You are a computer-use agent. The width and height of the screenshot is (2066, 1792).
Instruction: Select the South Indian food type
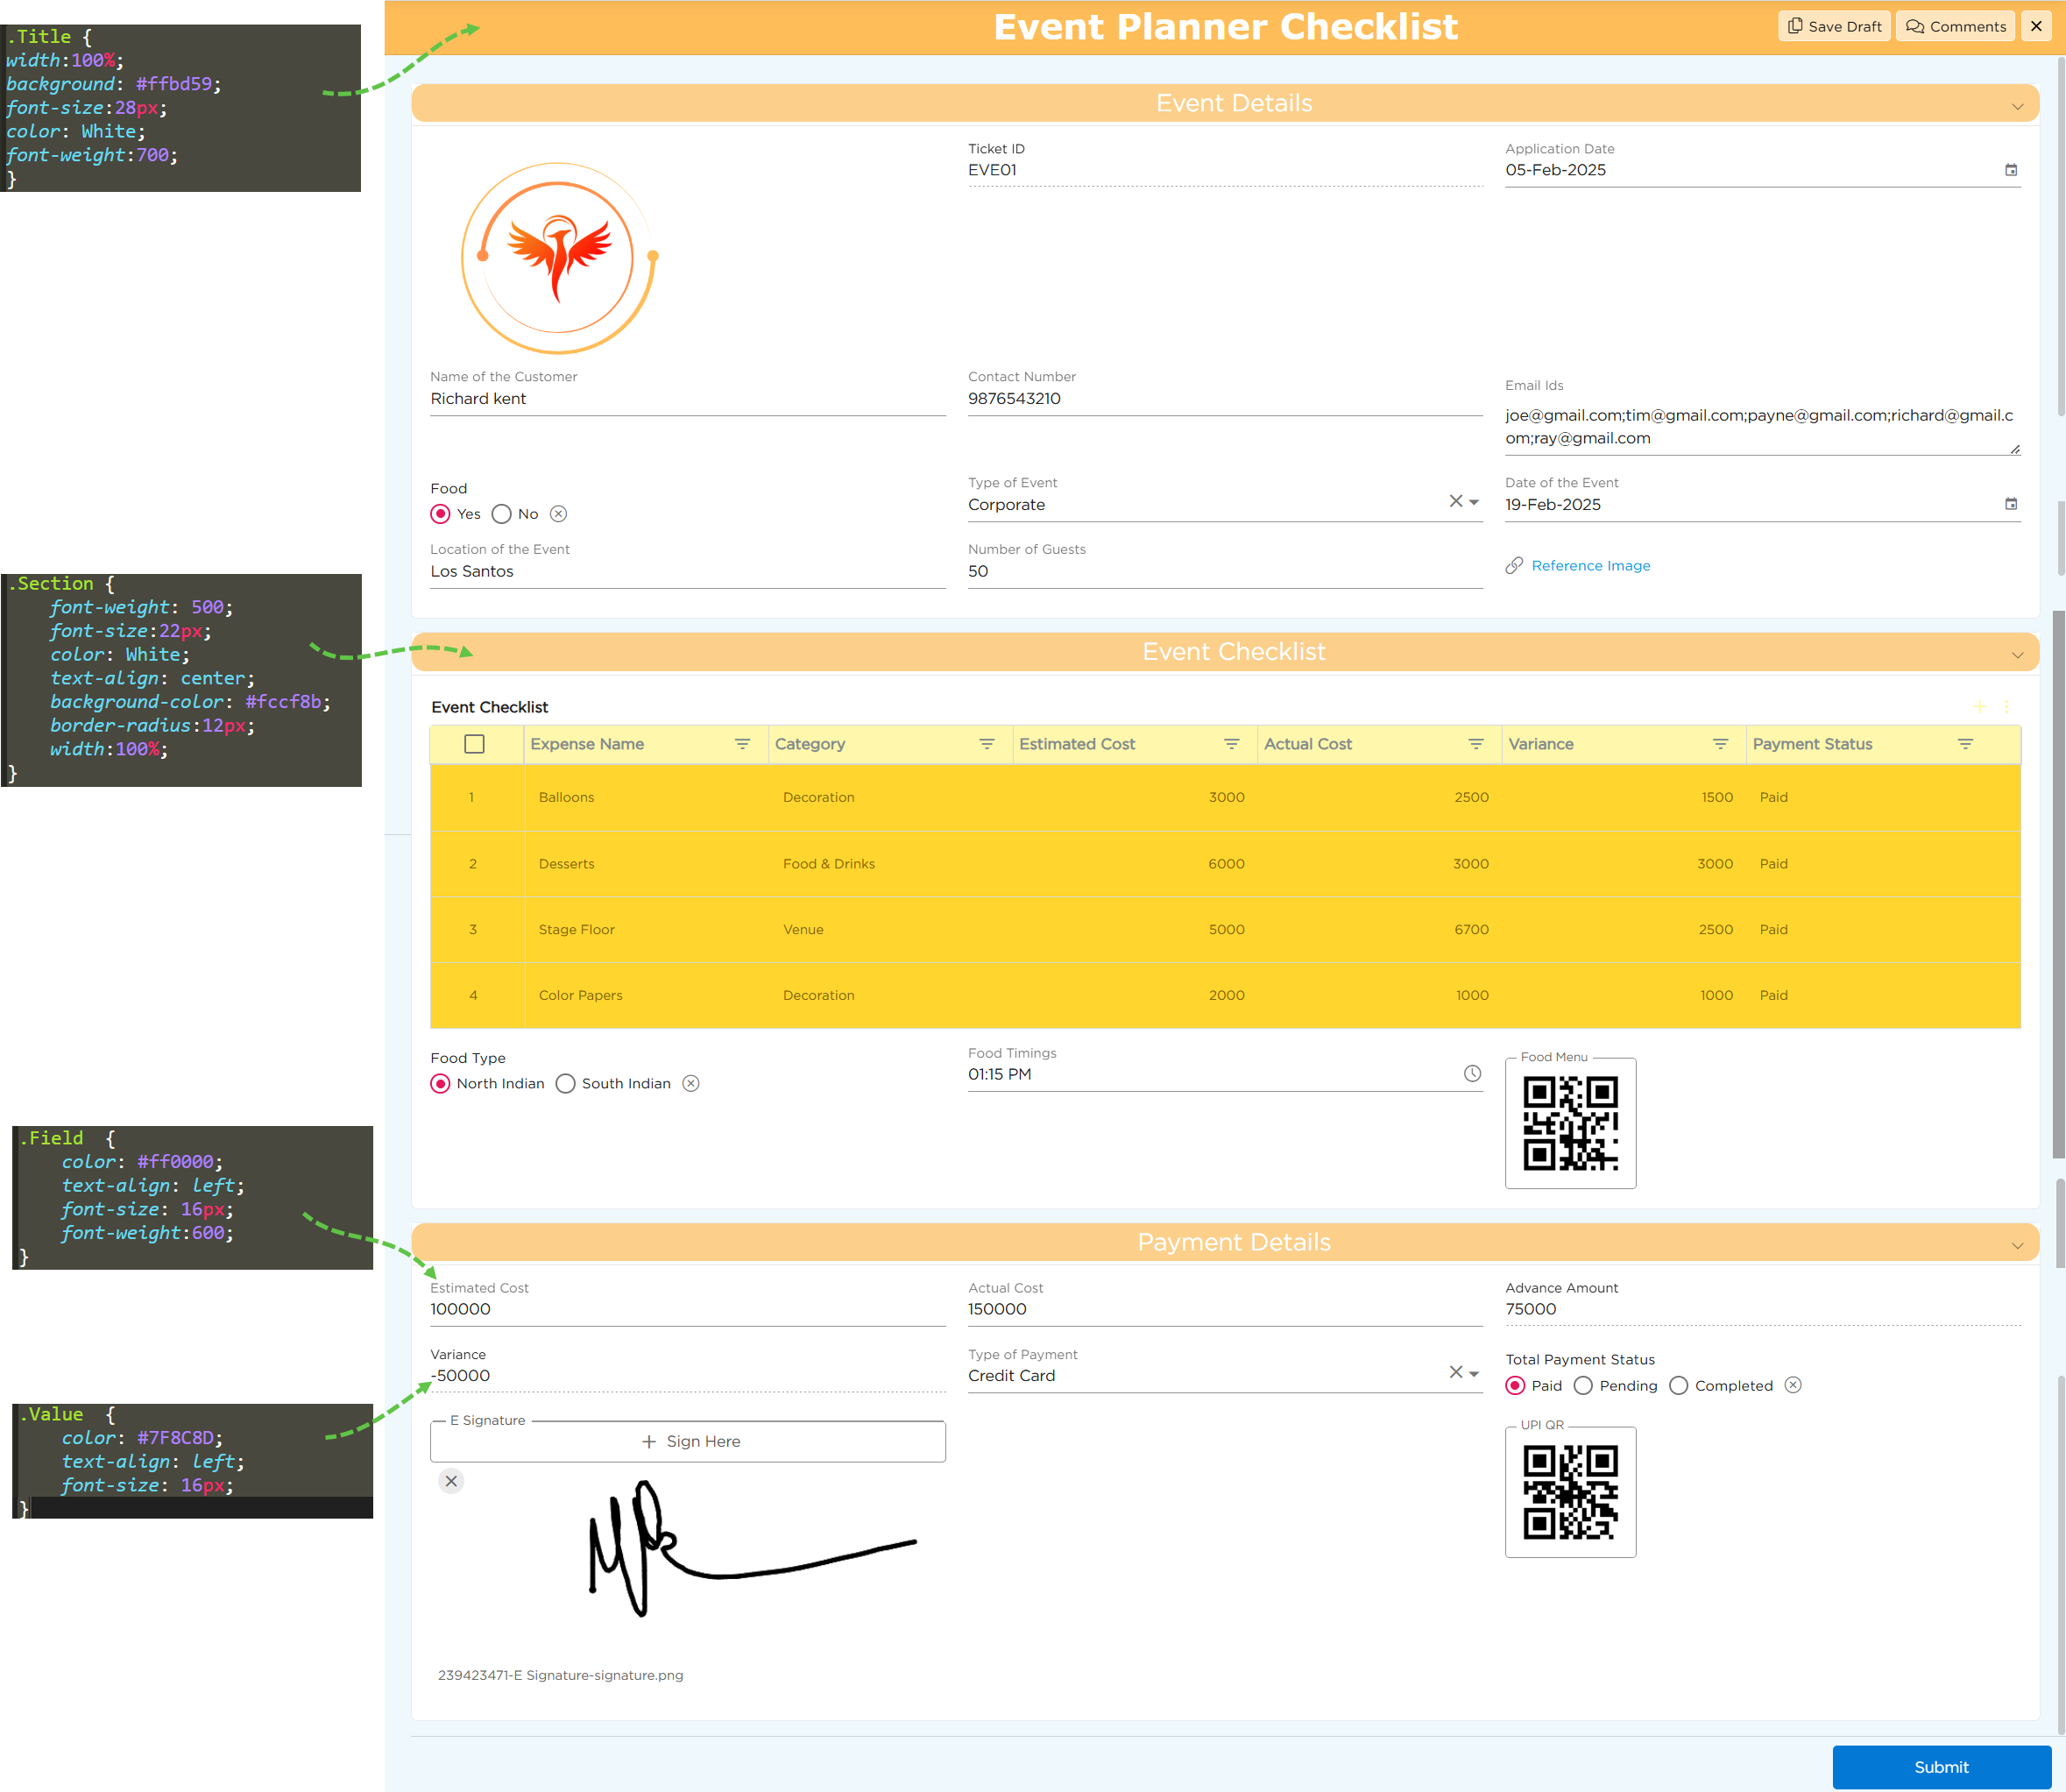pyautogui.click(x=566, y=1084)
